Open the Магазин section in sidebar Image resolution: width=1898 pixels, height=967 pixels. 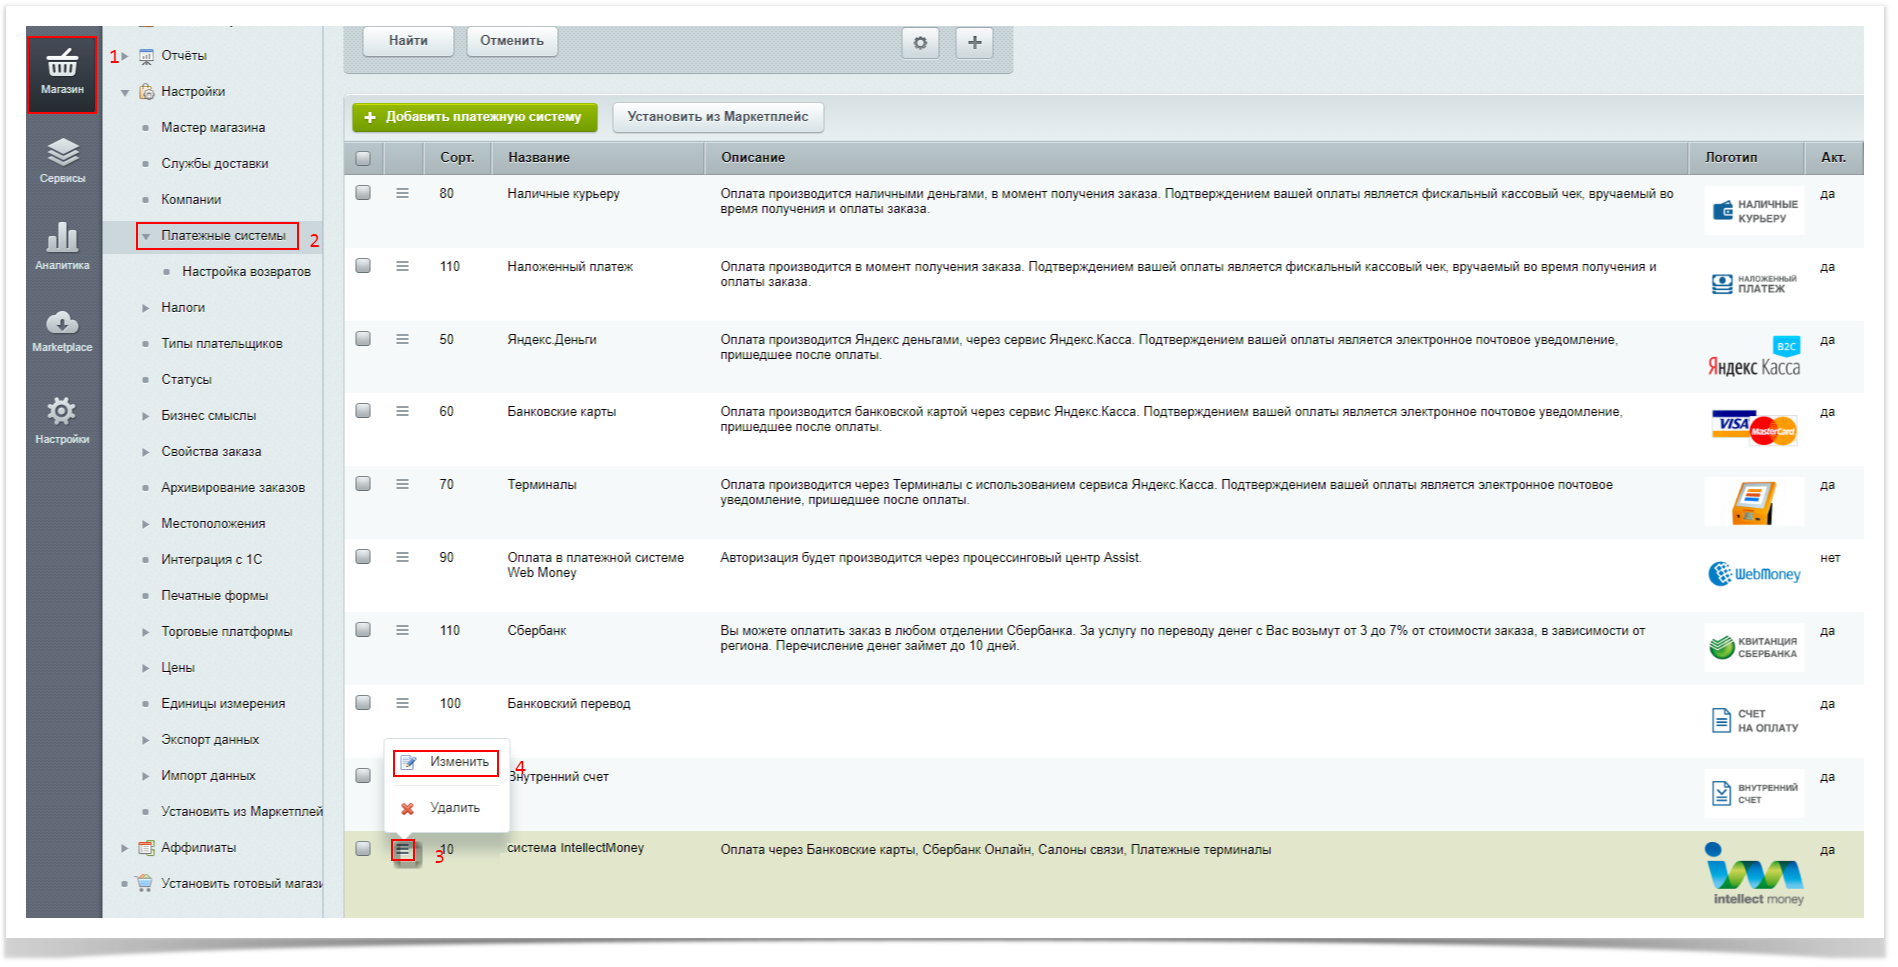point(62,74)
